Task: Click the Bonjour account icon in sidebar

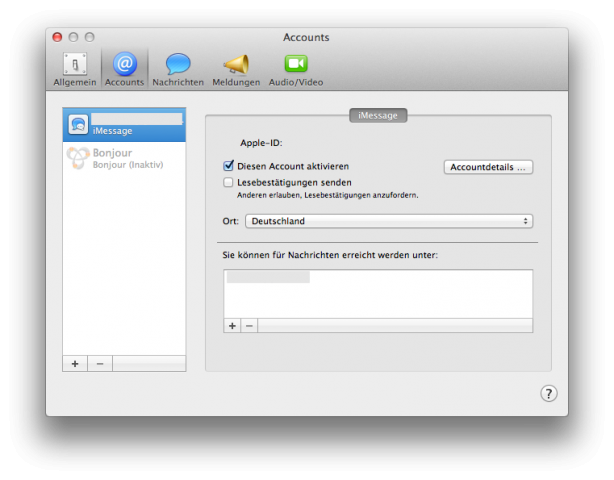Action: click(78, 158)
